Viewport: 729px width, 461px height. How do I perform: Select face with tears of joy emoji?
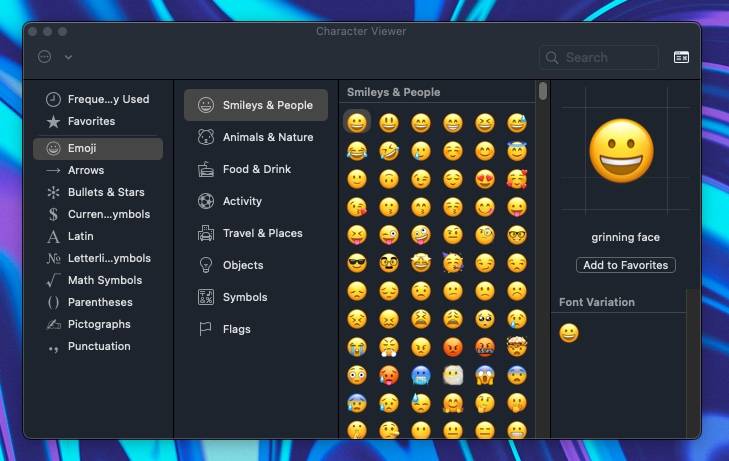[357, 151]
